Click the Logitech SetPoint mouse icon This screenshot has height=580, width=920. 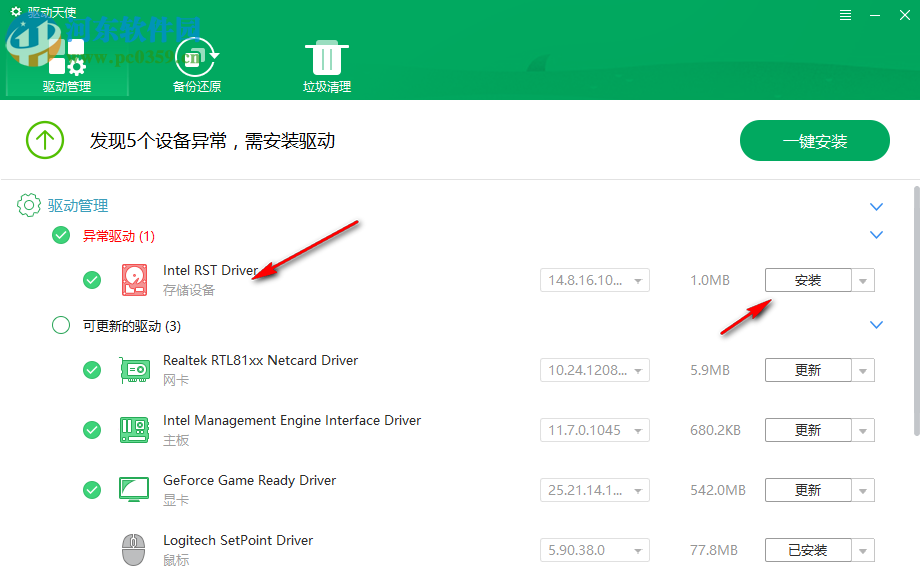point(134,550)
